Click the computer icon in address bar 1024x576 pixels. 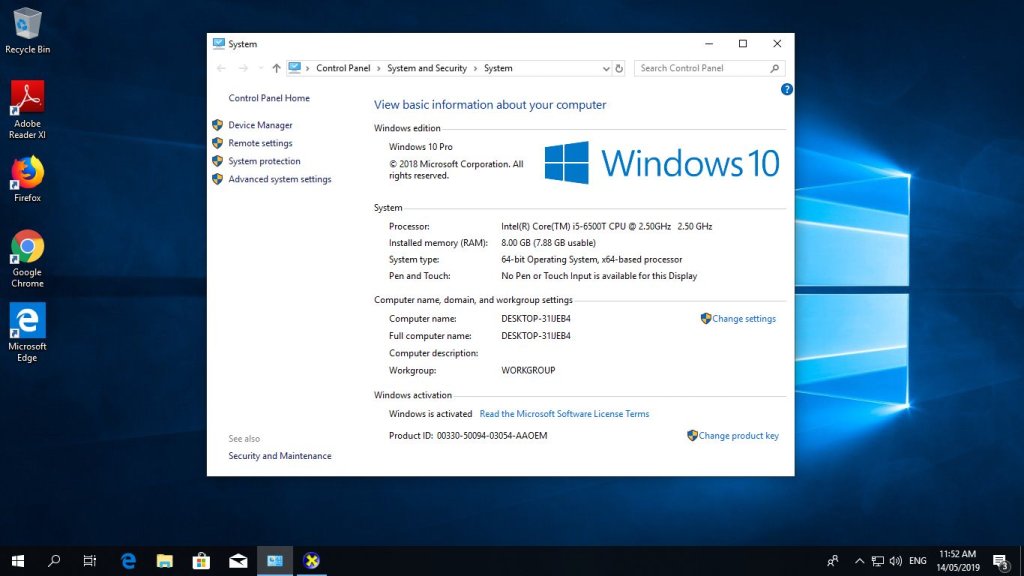tap(295, 68)
